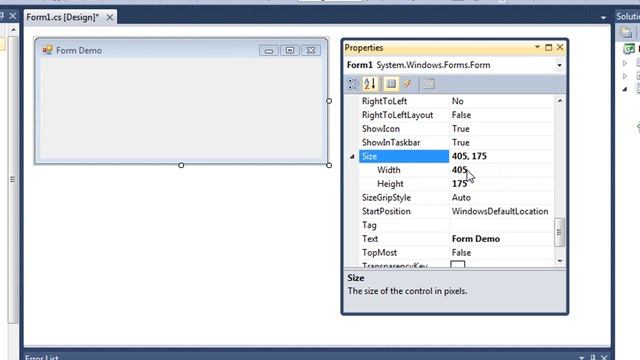Screen dimensions: 640x360
Task: Close the Error List panel
Action: pos(604,358)
